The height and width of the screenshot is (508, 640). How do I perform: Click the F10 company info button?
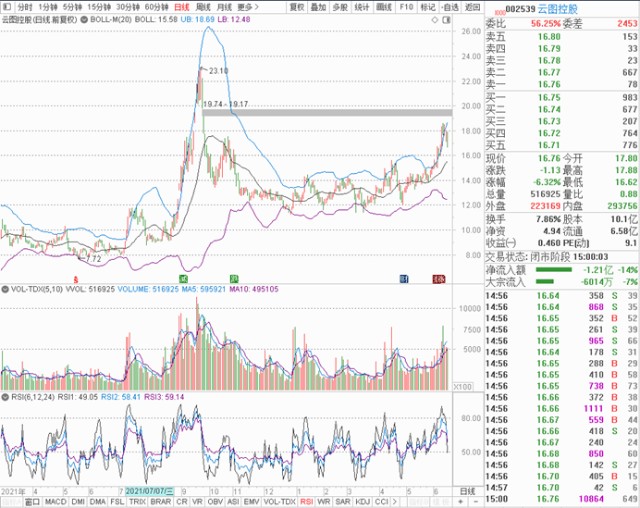point(405,6)
